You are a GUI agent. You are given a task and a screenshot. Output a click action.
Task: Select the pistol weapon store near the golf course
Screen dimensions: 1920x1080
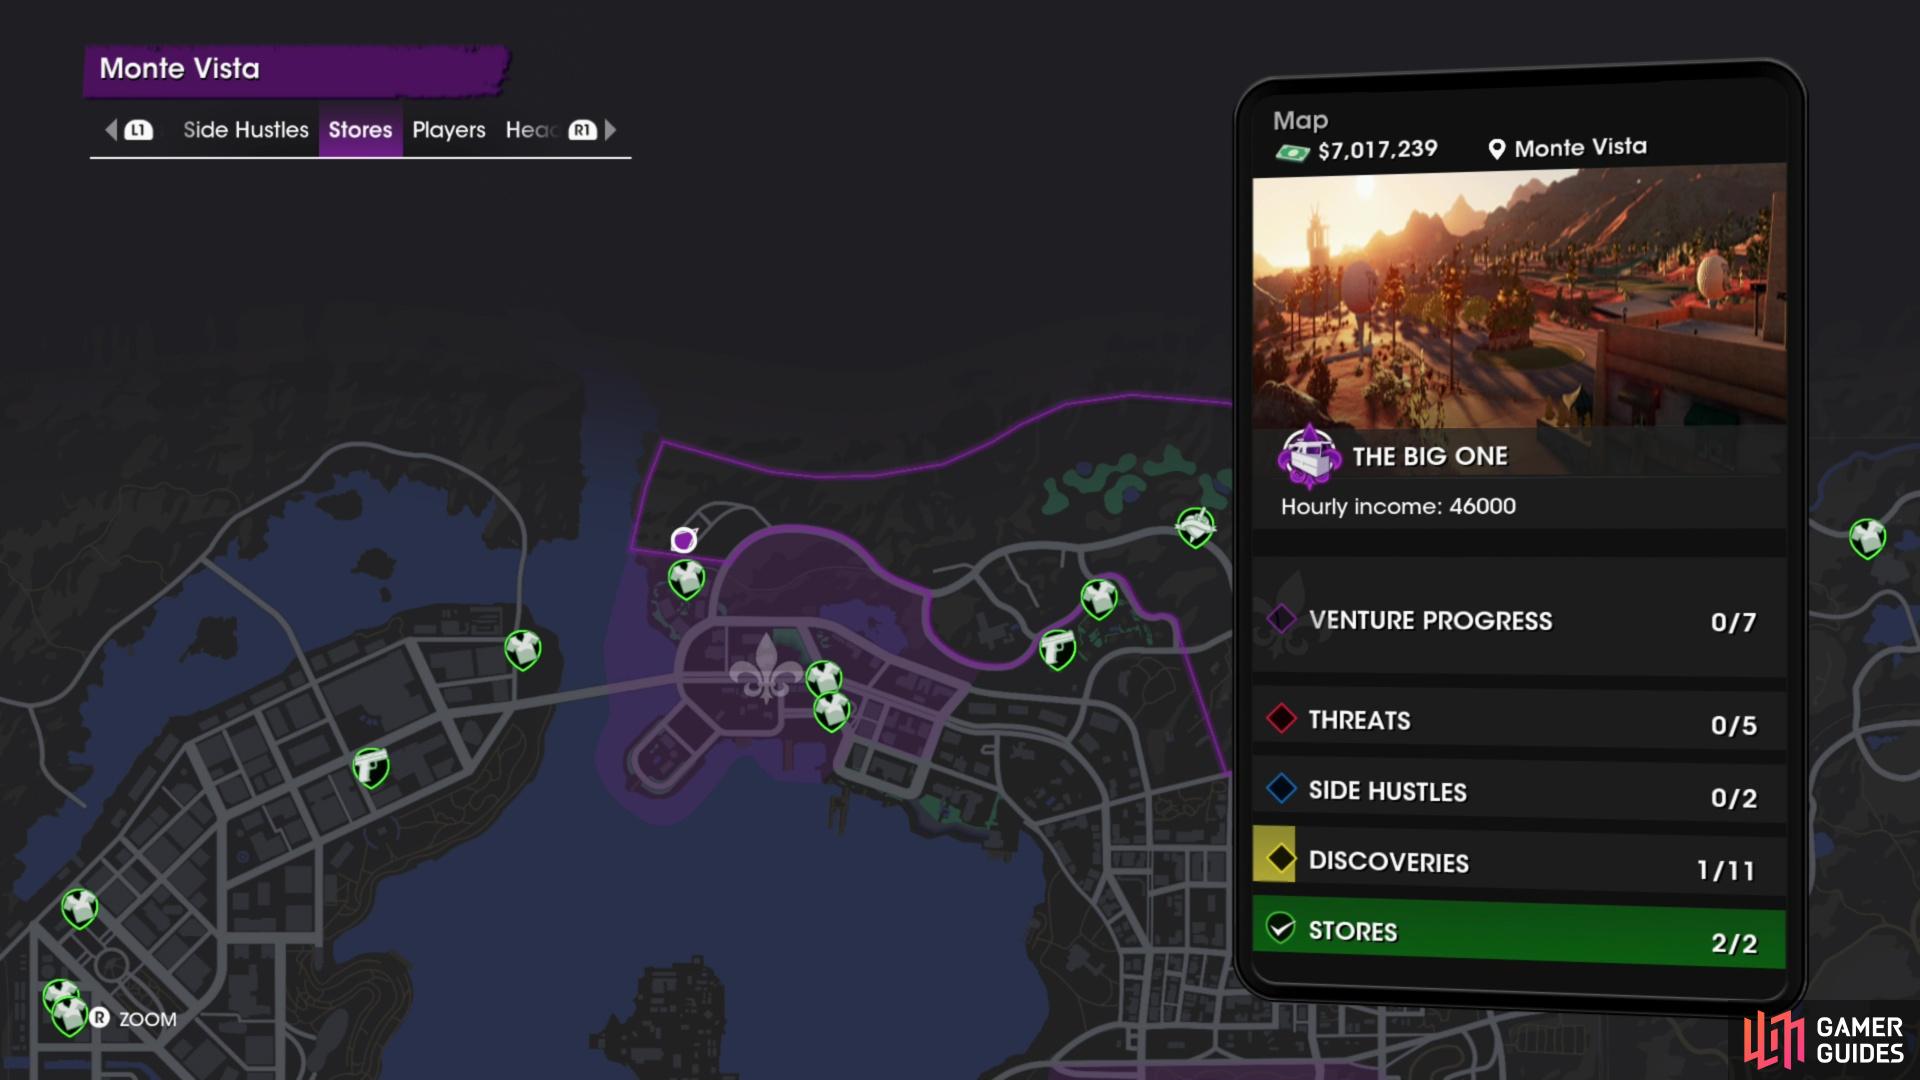click(1057, 649)
